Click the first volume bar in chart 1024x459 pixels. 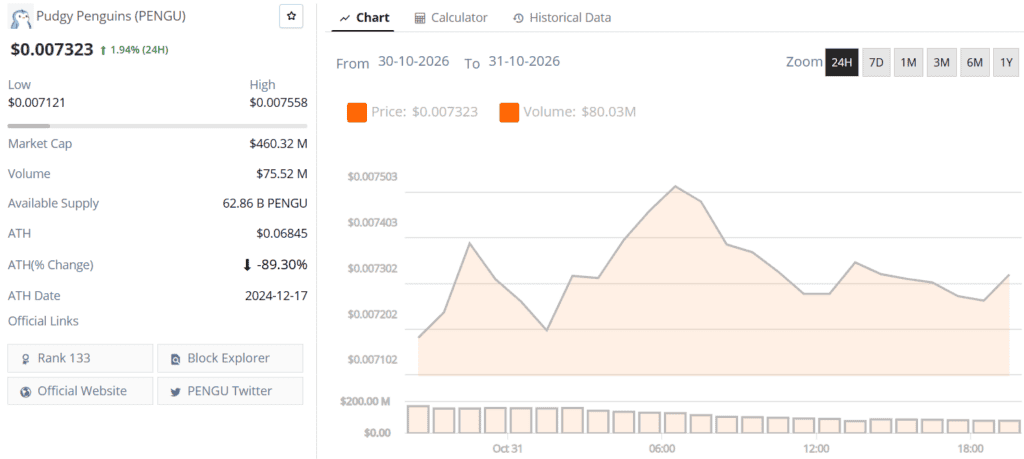418,419
